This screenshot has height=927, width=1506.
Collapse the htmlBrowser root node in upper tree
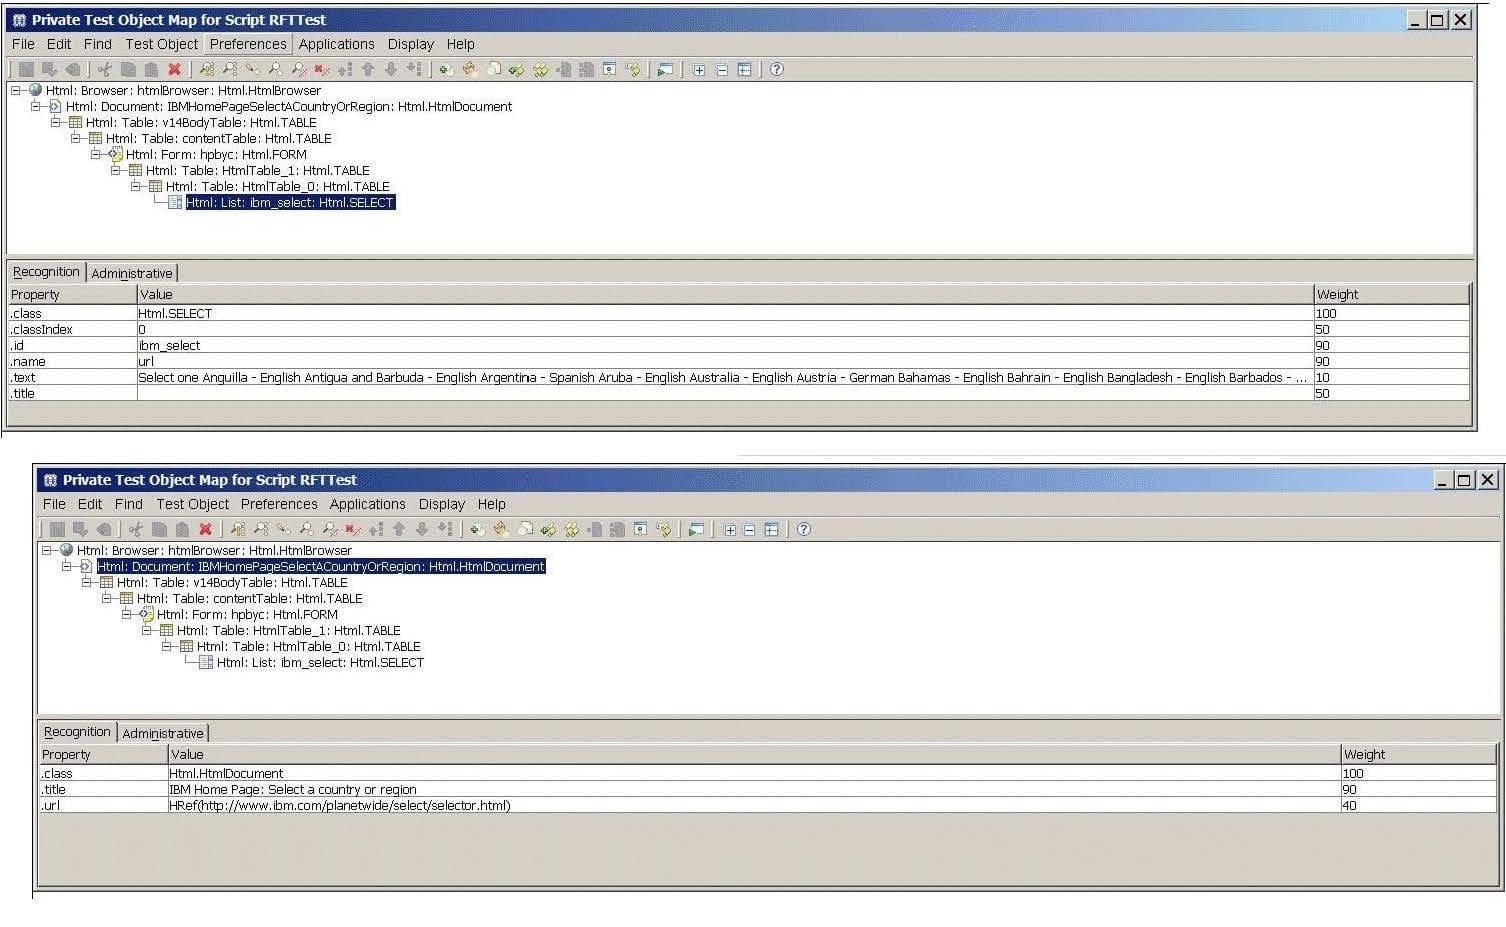[16, 90]
